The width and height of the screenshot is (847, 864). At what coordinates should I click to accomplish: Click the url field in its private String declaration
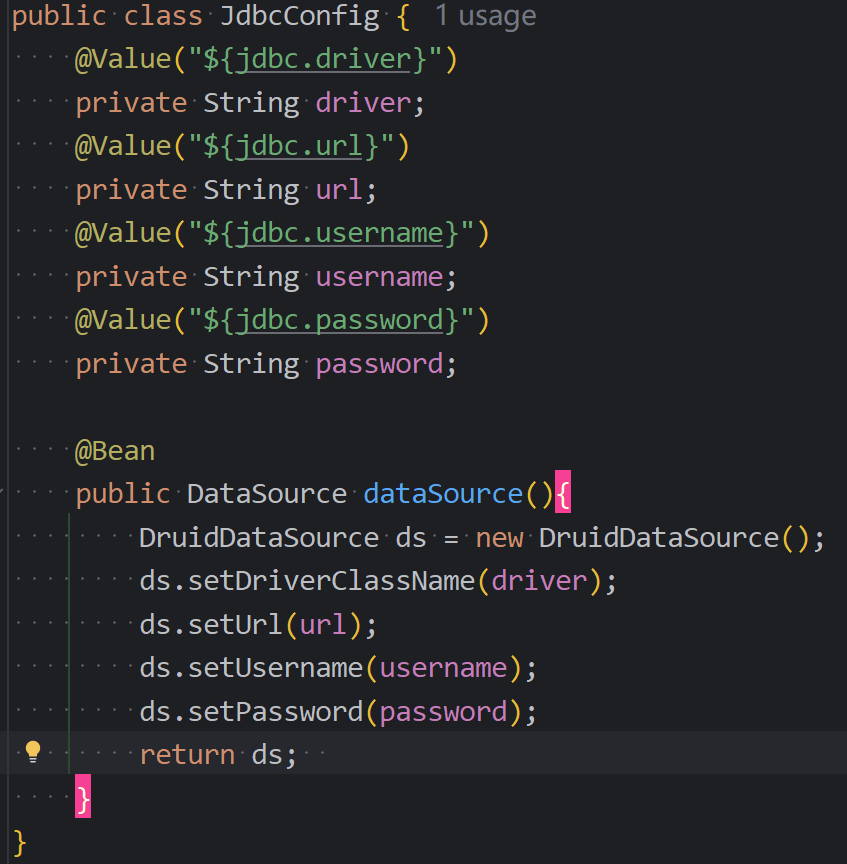point(339,190)
